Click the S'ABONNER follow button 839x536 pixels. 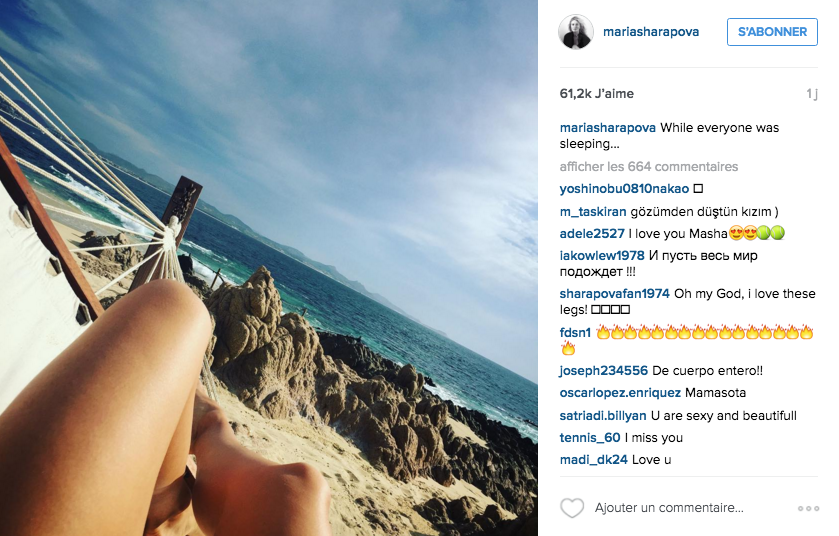click(x=772, y=32)
